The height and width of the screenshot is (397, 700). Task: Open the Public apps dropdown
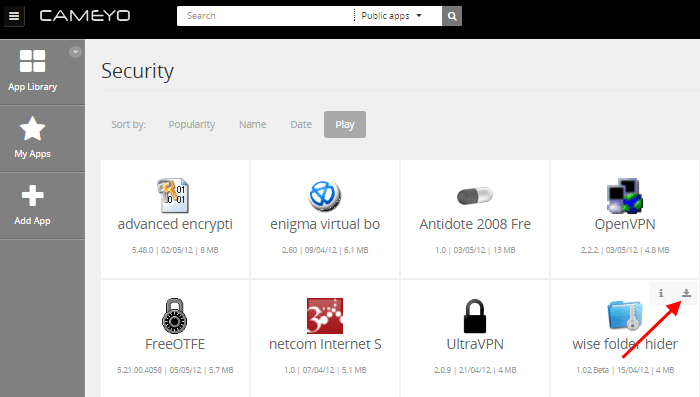391,16
